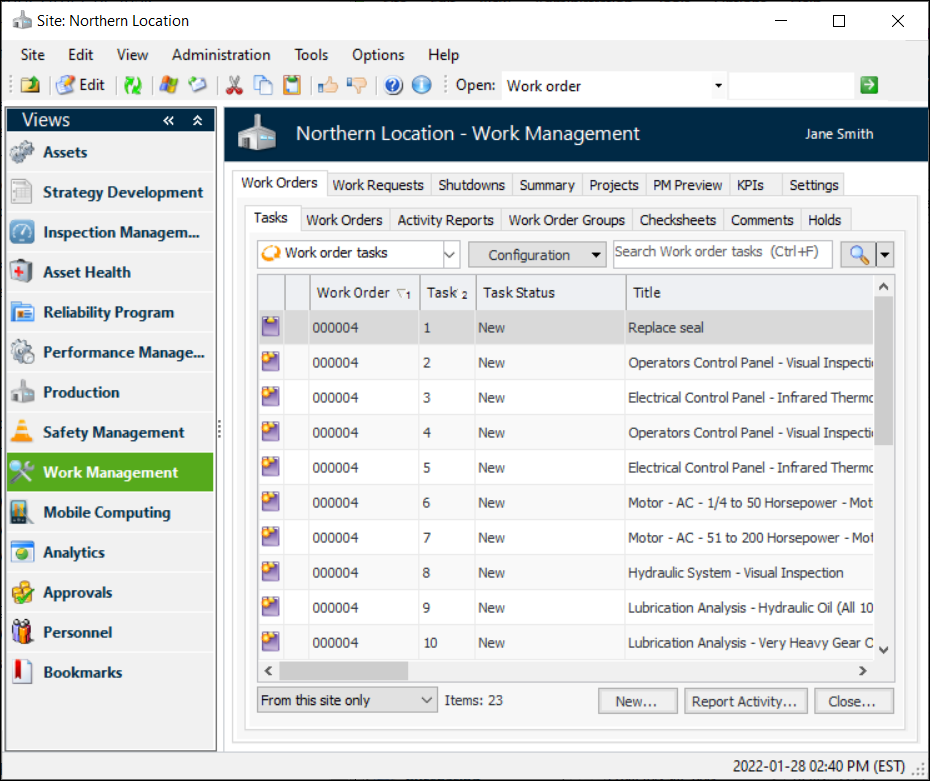Click the magnifier search icon
The image size is (930, 781).
(x=858, y=255)
